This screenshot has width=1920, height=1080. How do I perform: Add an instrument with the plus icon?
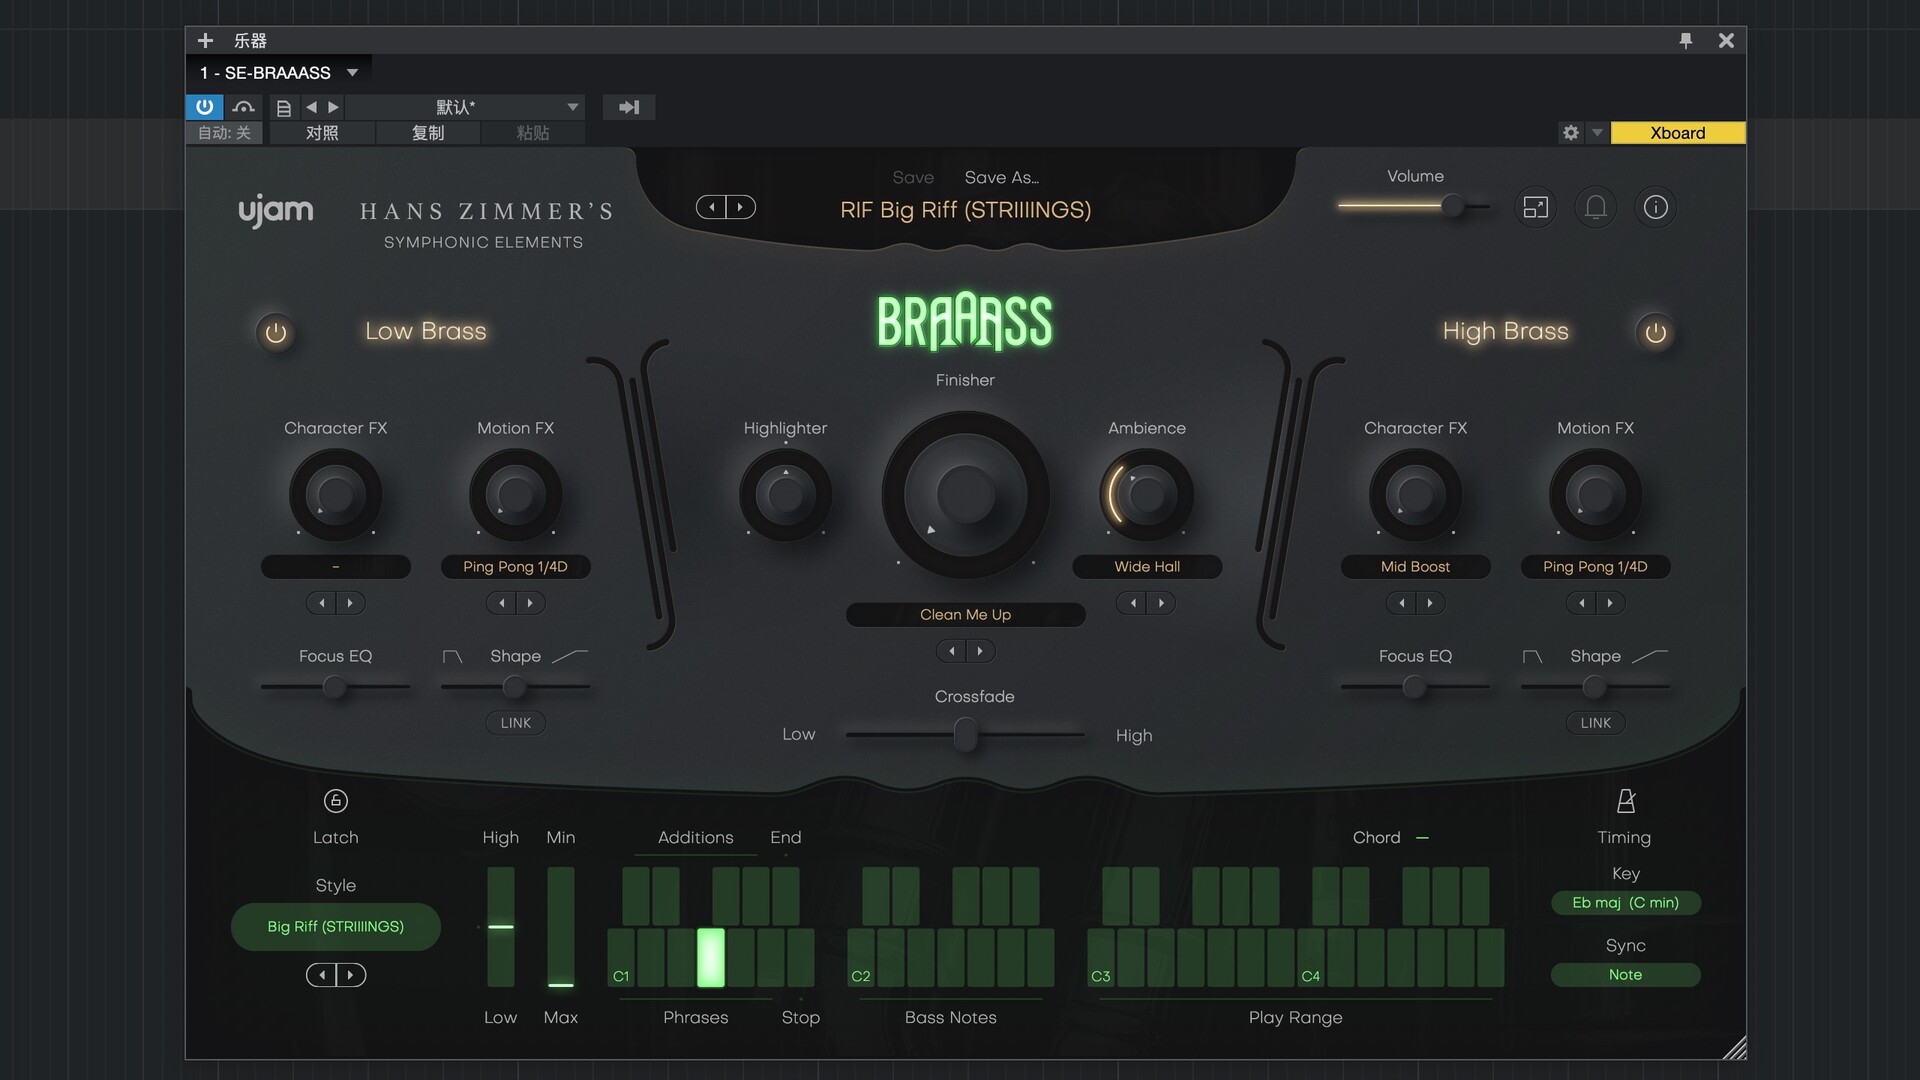tap(205, 41)
